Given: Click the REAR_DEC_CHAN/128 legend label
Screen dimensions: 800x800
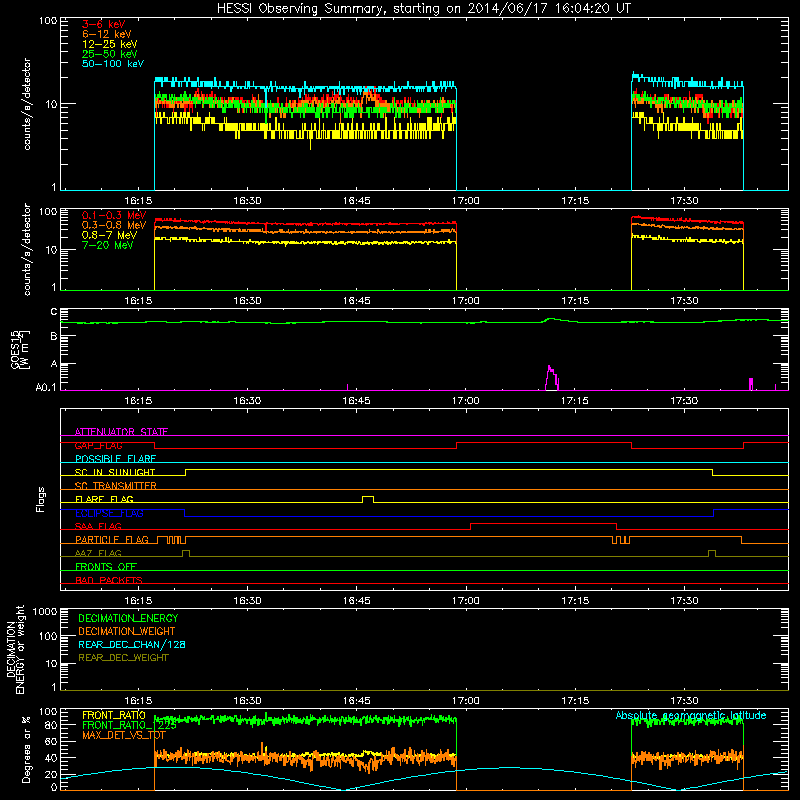Looking at the screenshot, I should 132,644.
